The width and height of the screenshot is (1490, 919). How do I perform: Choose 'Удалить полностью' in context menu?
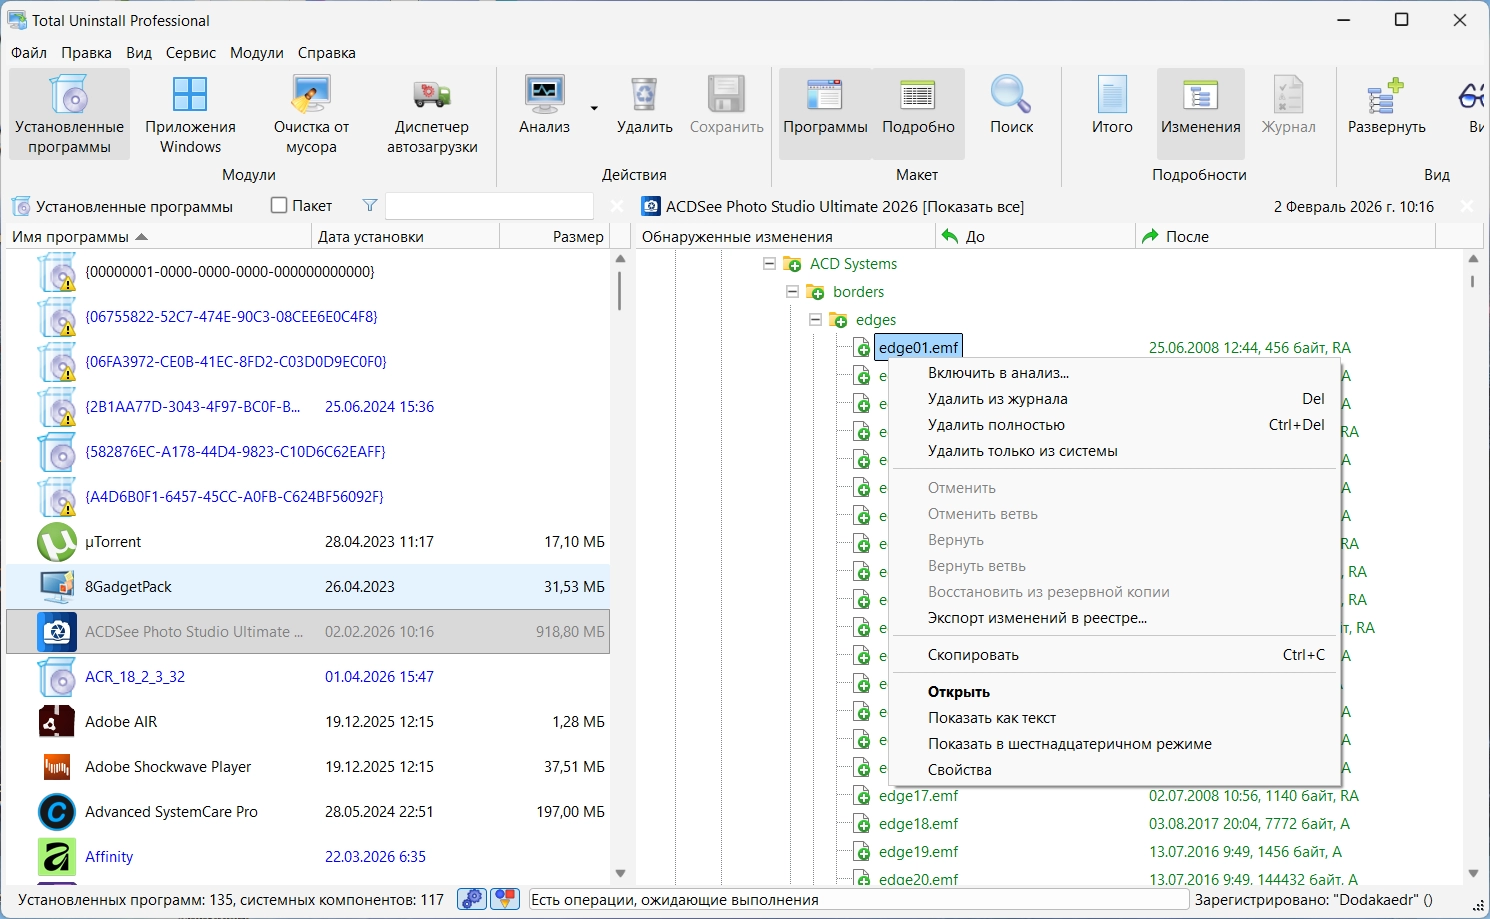click(x=996, y=425)
